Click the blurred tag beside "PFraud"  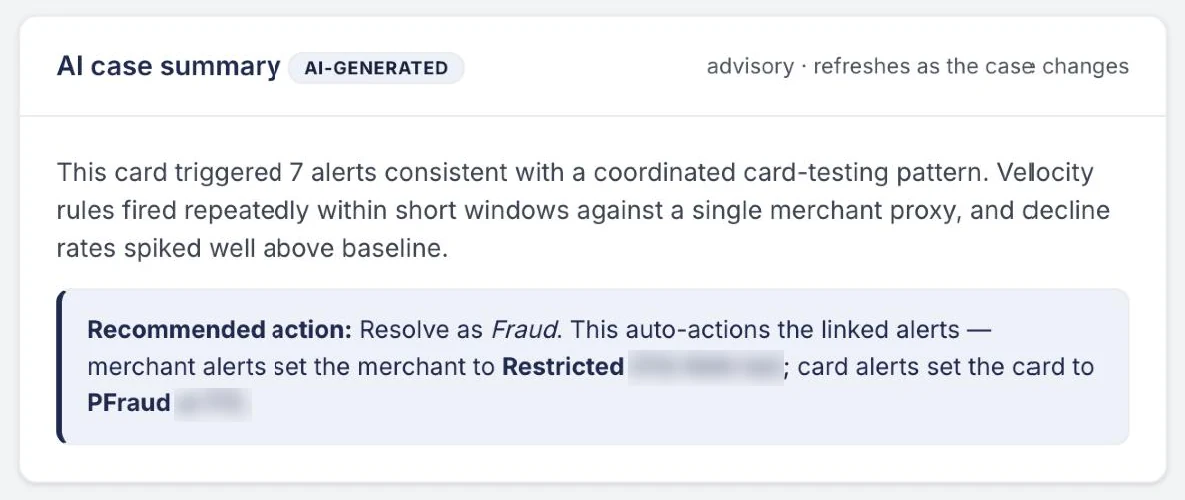213,403
